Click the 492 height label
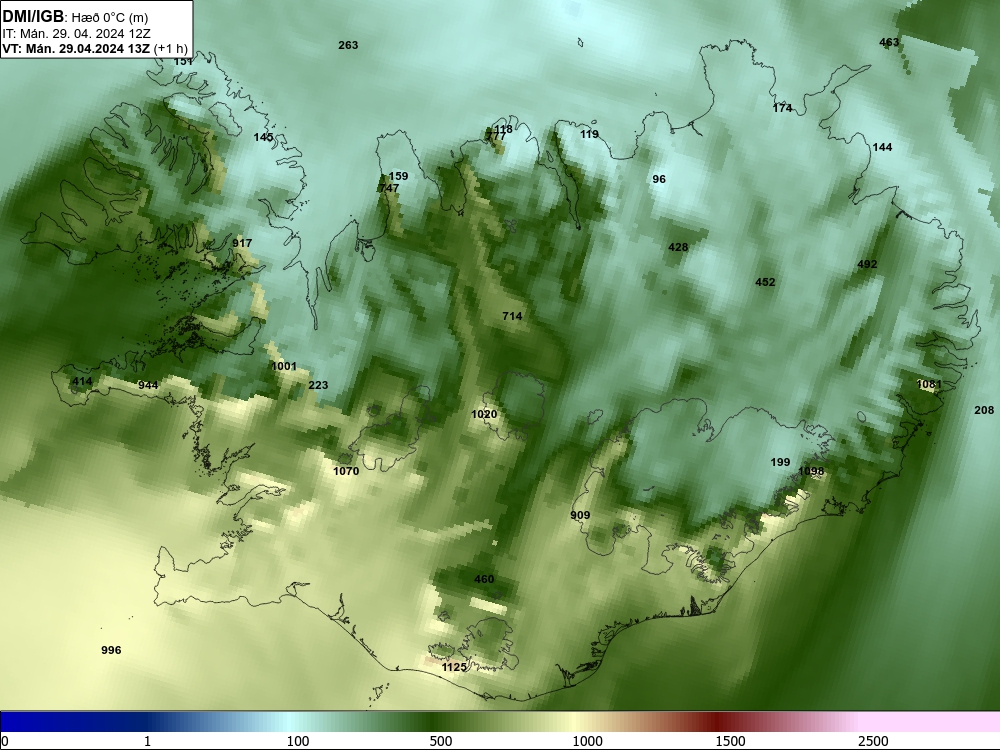The image size is (1000, 750). click(x=867, y=264)
